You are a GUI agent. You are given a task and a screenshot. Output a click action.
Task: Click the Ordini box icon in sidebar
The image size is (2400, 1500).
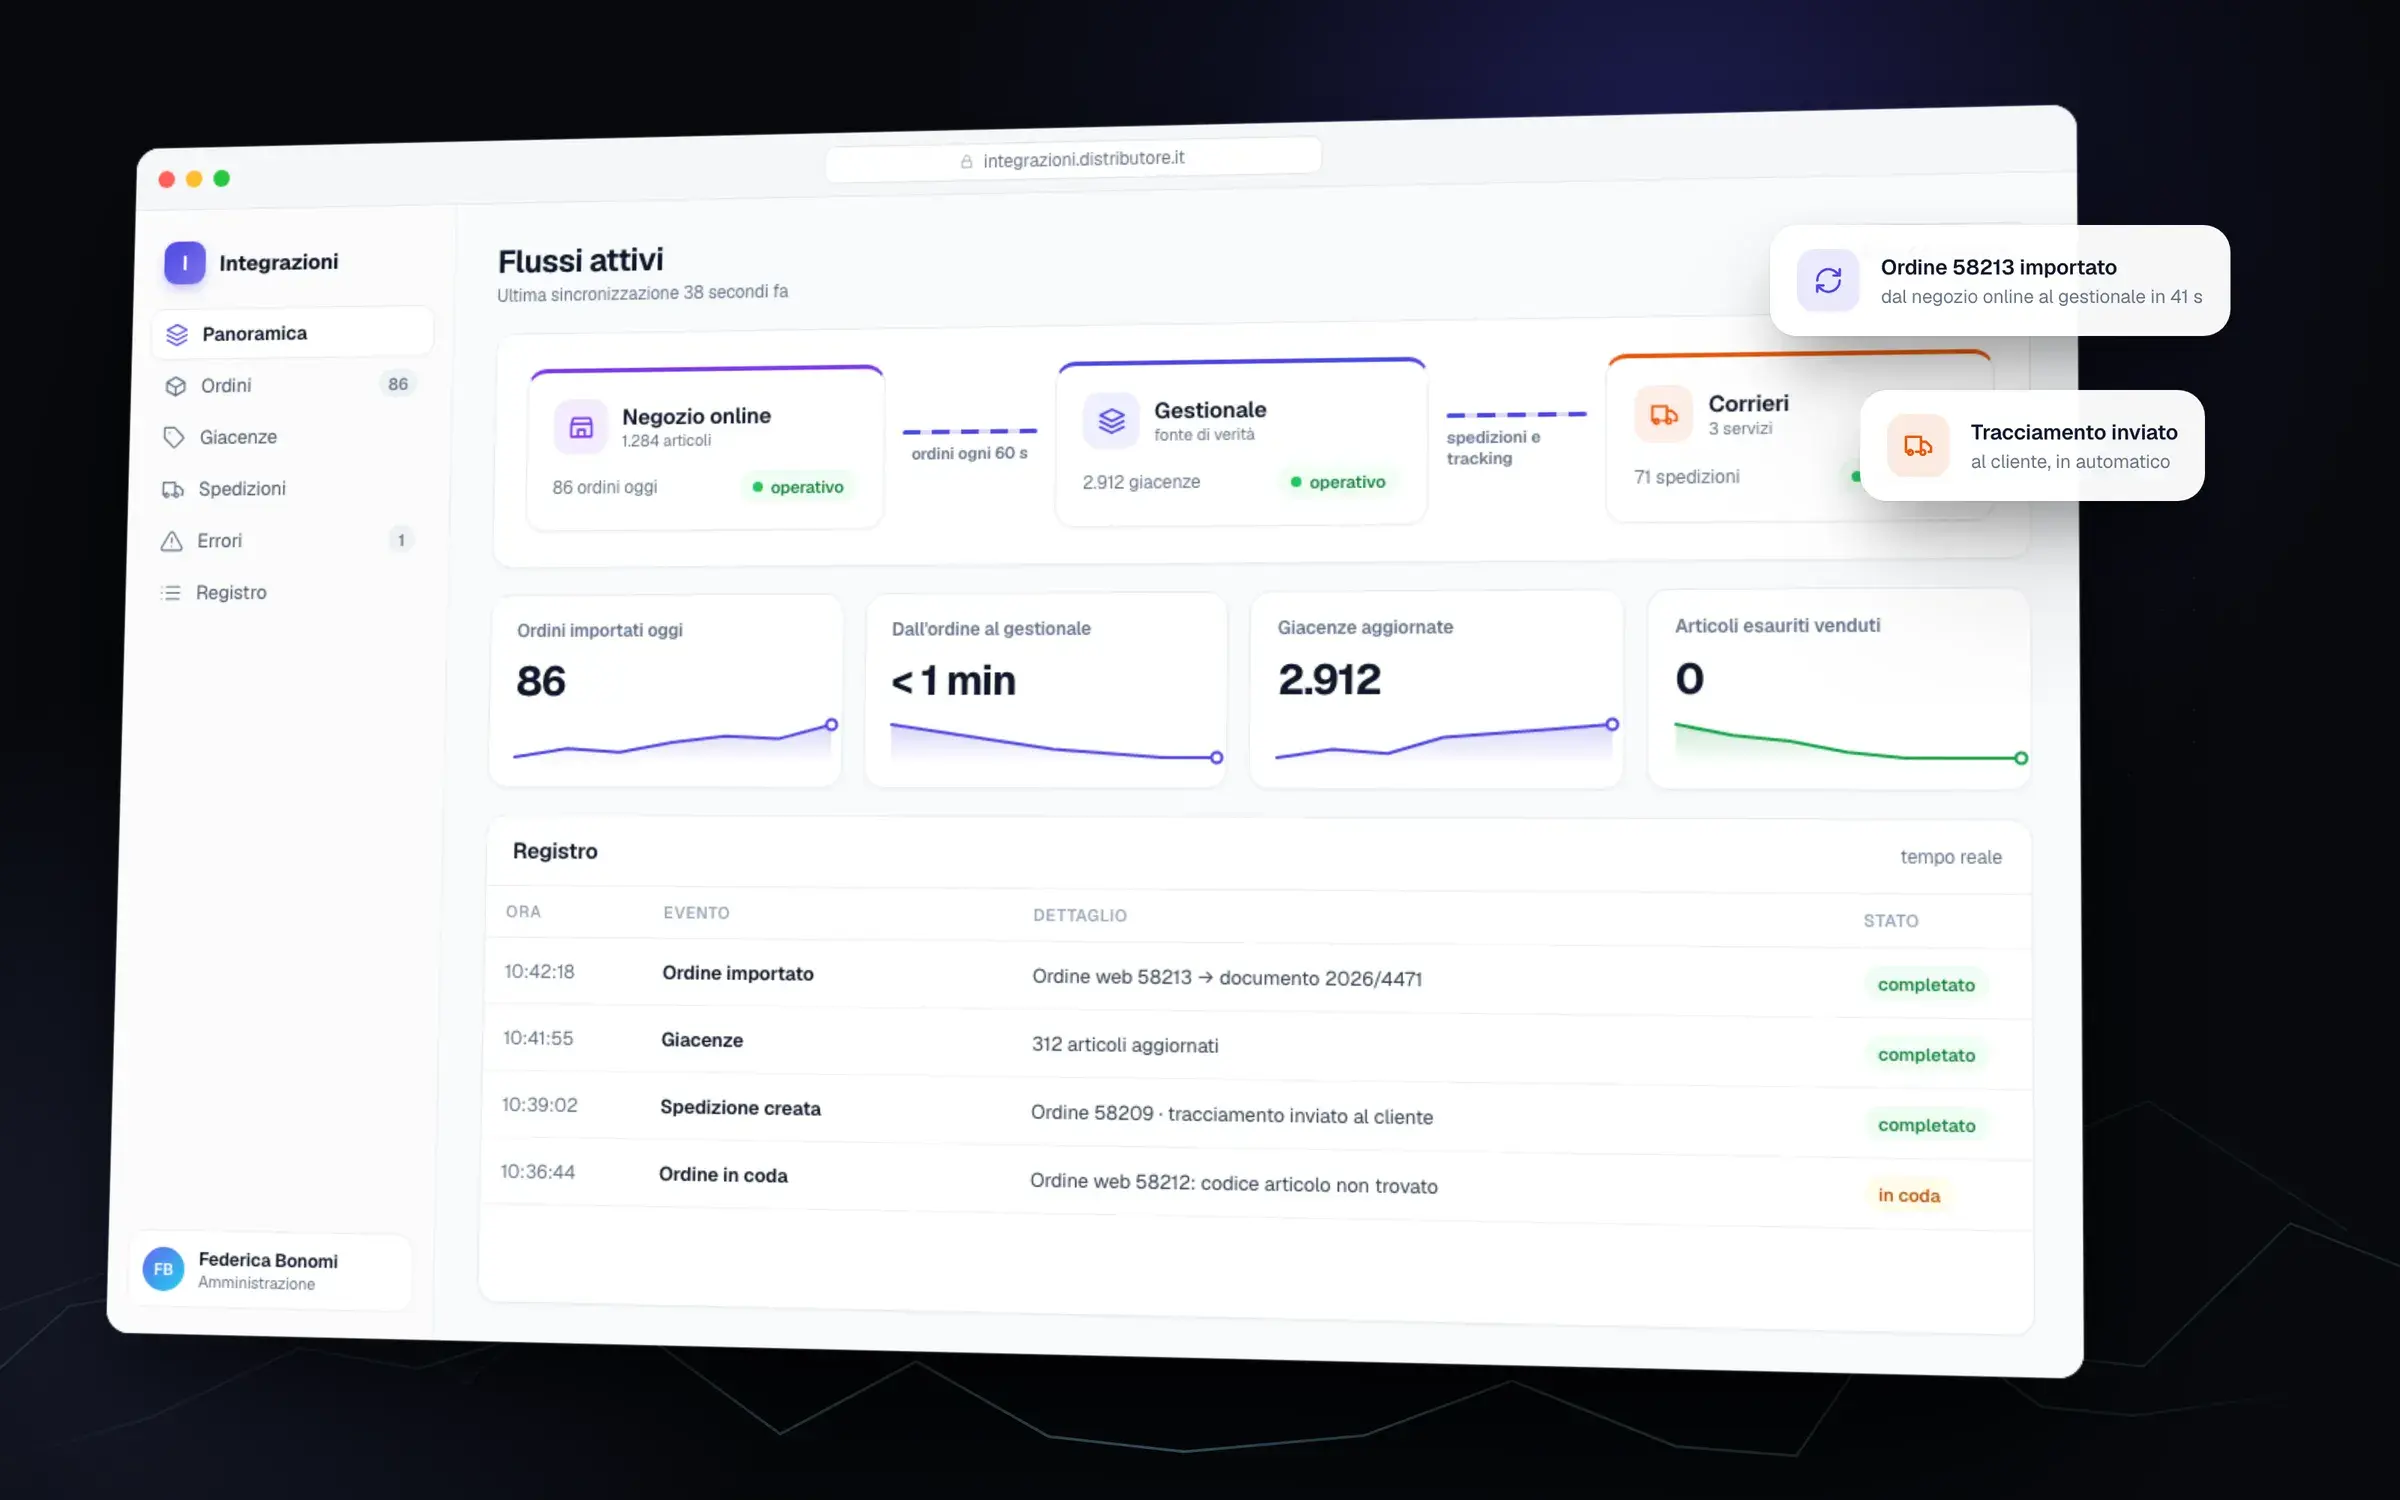pyautogui.click(x=176, y=386)
